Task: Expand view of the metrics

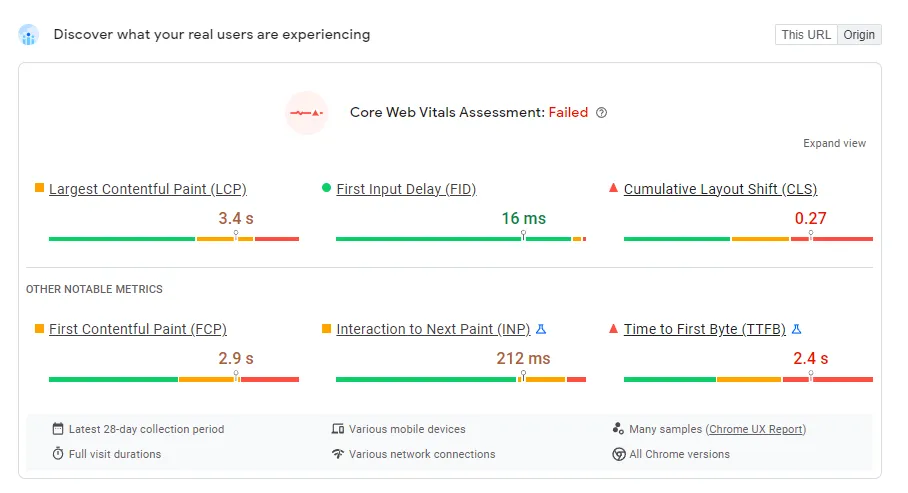Action: pyautogui.click(x=834, y=144)
